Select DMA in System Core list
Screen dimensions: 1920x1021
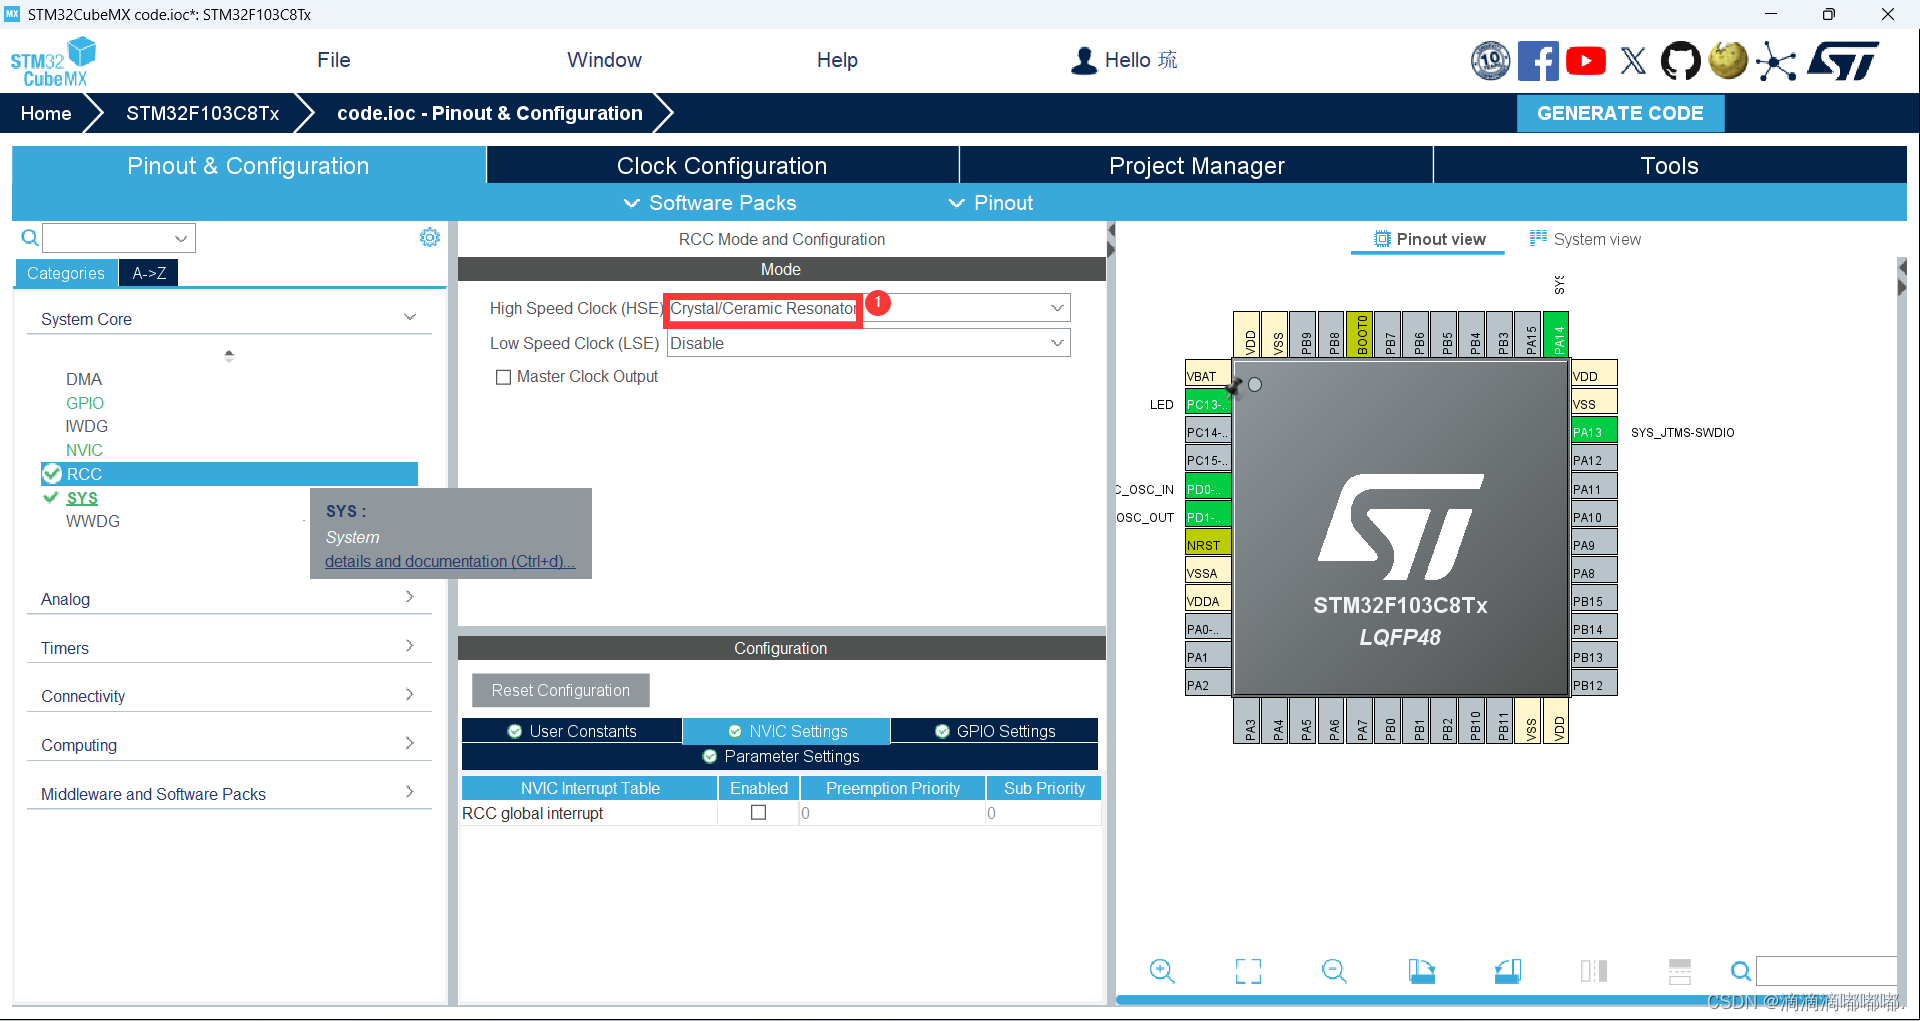tap(84, 379)
